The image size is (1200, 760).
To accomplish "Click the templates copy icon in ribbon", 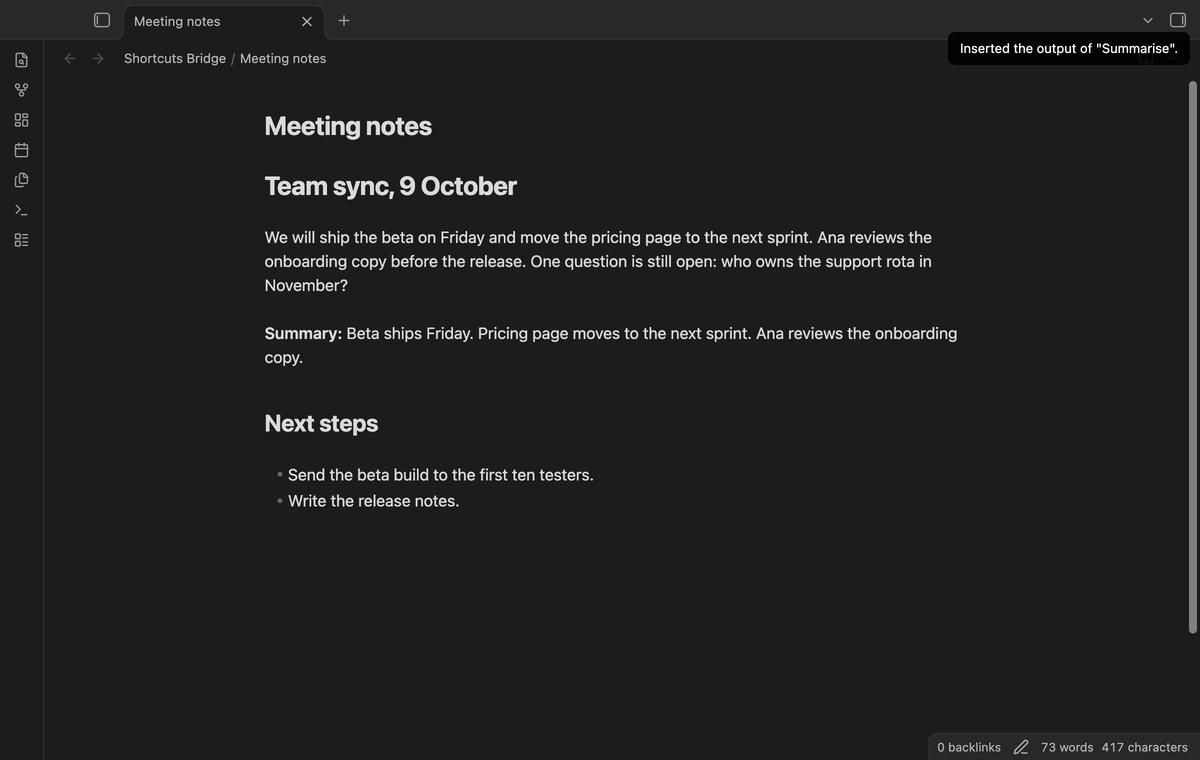I will coord(21,180).
